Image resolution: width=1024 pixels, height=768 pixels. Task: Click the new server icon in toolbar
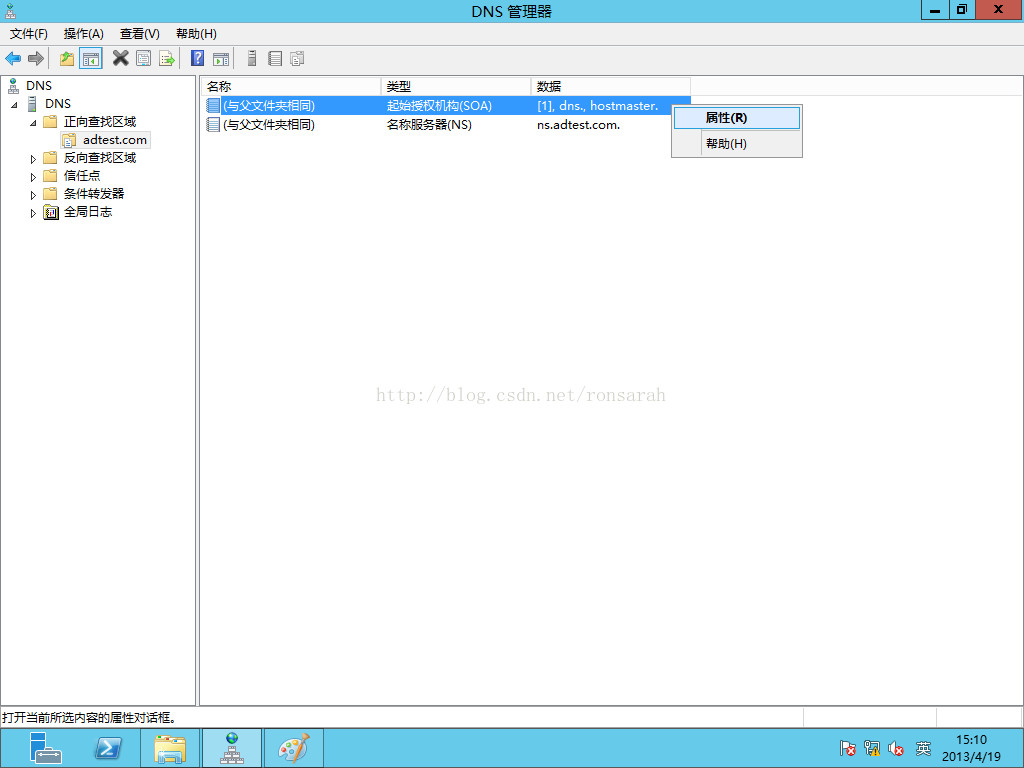pos(252,59)
